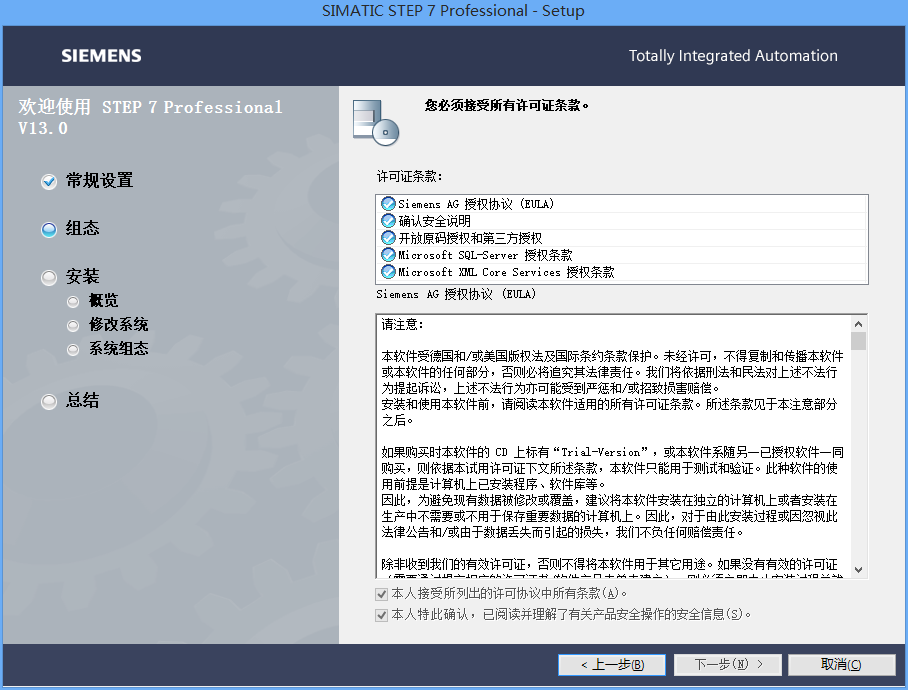Viewport: 908px width, 690px height.
Task: Select Microsoft XML Core Services 授权条款 entry
Action: [621, 271]
